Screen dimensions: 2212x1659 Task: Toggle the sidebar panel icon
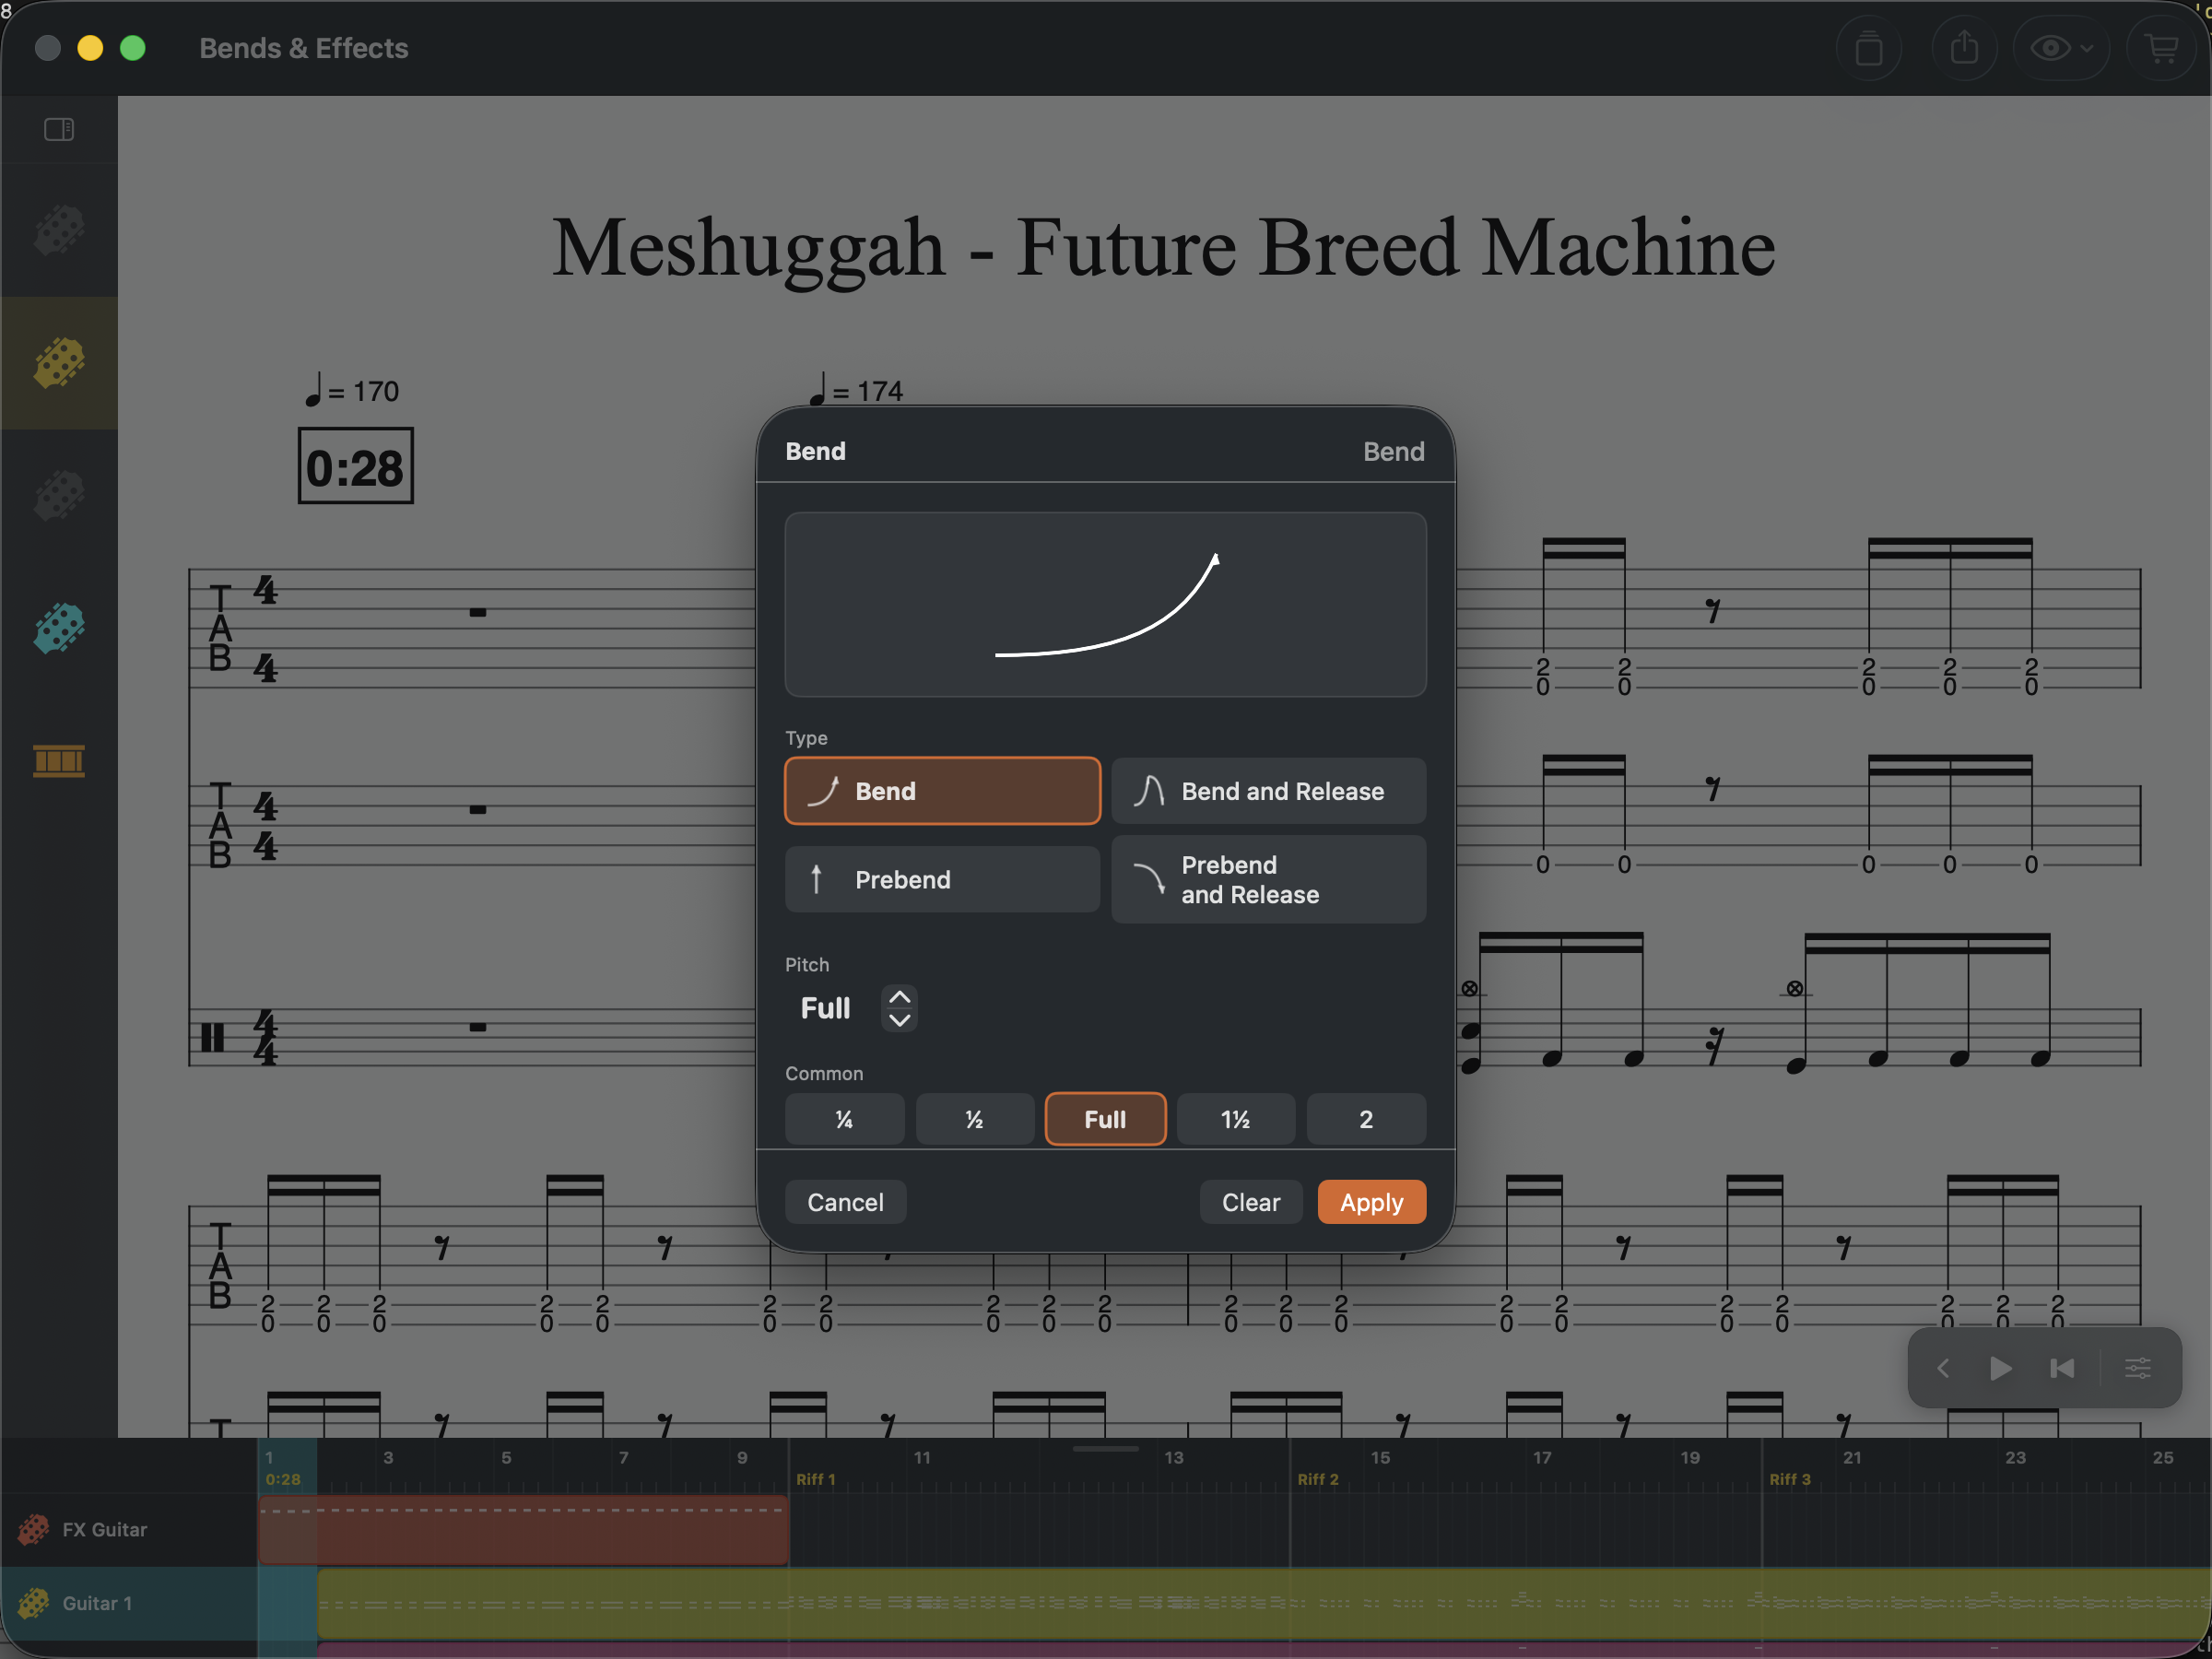tap(59, 129)
